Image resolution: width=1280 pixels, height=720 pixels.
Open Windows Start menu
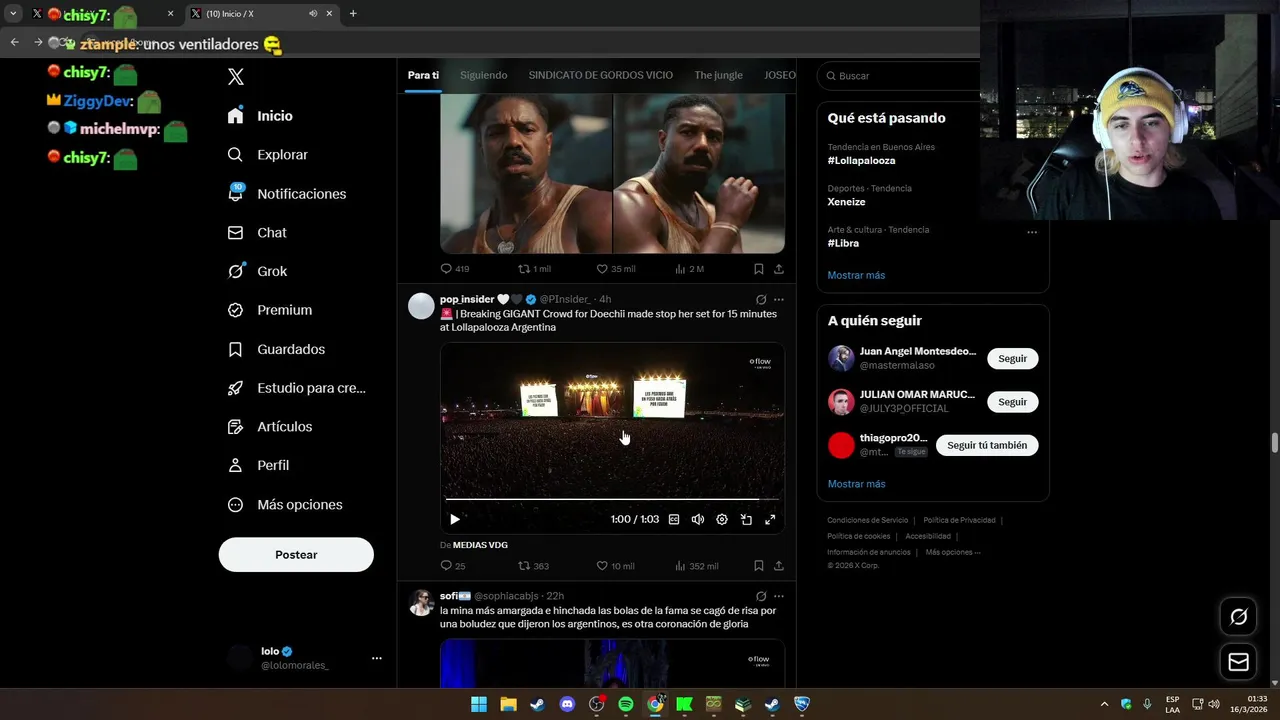point(479,704)
